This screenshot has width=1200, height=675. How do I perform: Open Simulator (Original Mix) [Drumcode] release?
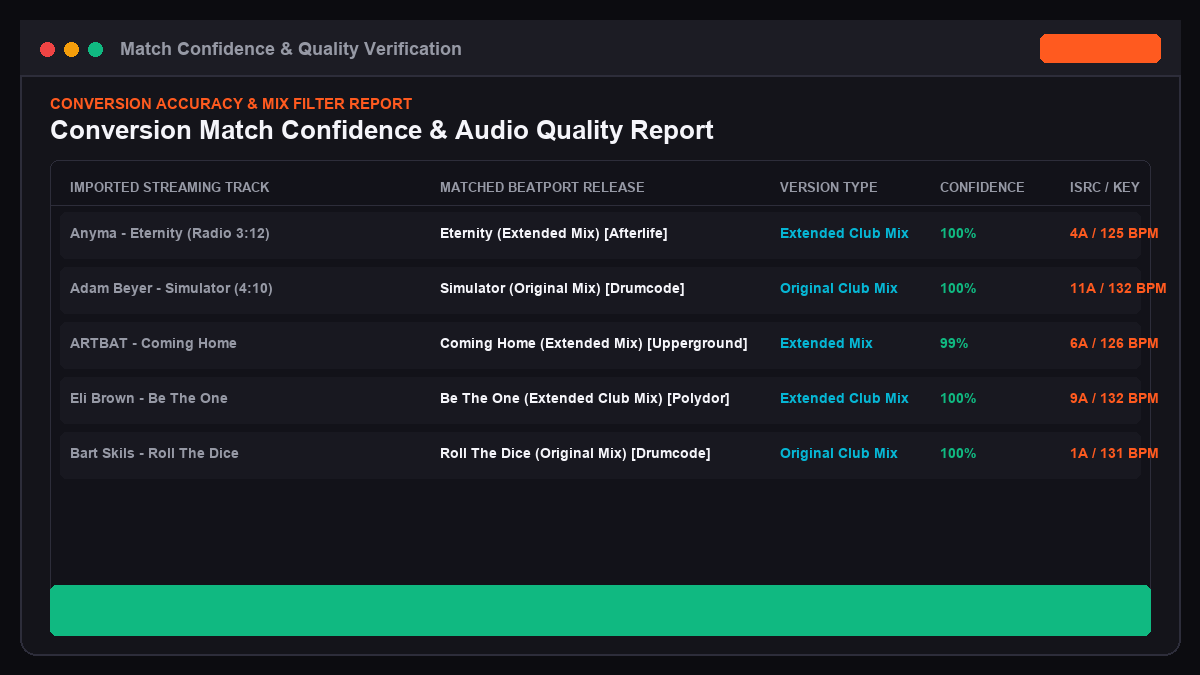[x=562, y=288]
